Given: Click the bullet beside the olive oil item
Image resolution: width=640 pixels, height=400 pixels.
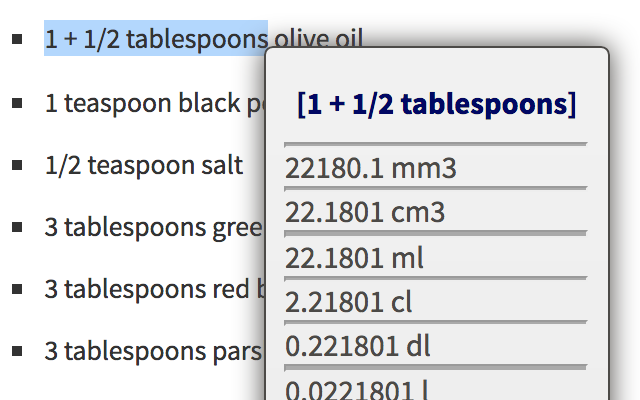Looking at the screenshot, I should tap(17, 39).
